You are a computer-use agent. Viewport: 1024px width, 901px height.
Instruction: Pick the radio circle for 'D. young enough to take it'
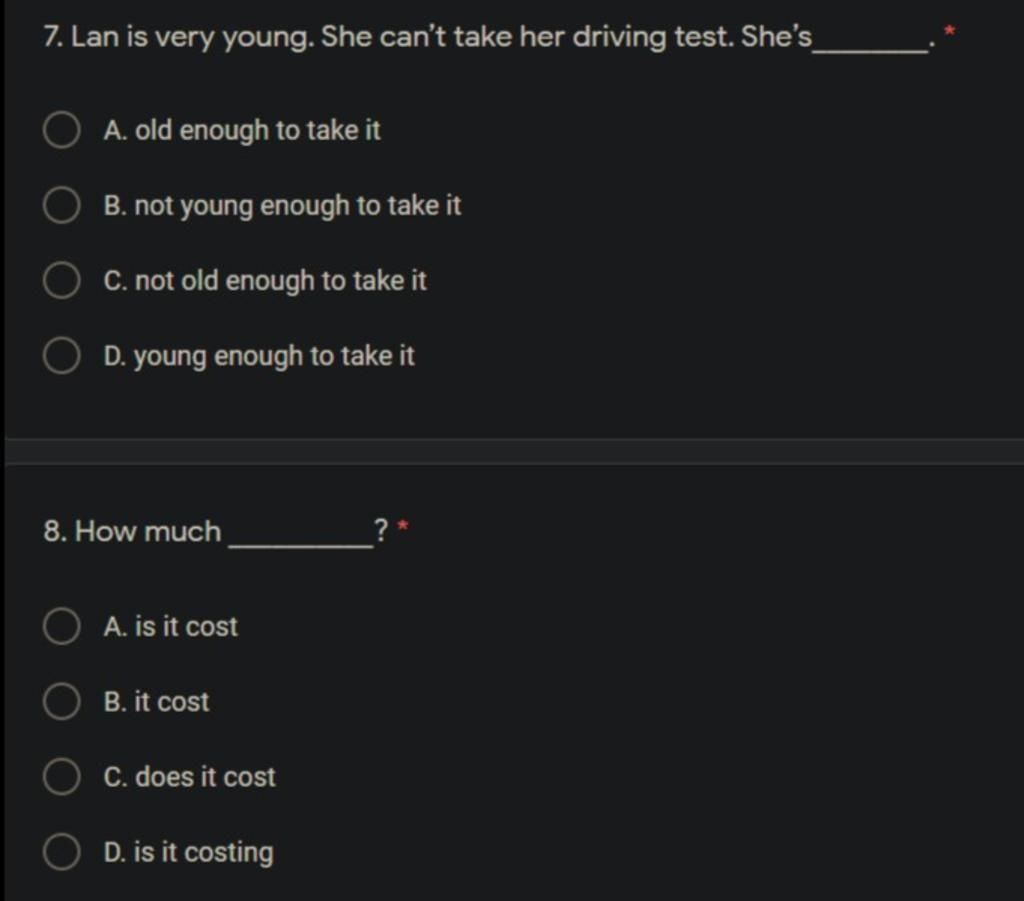pos(61,356)
